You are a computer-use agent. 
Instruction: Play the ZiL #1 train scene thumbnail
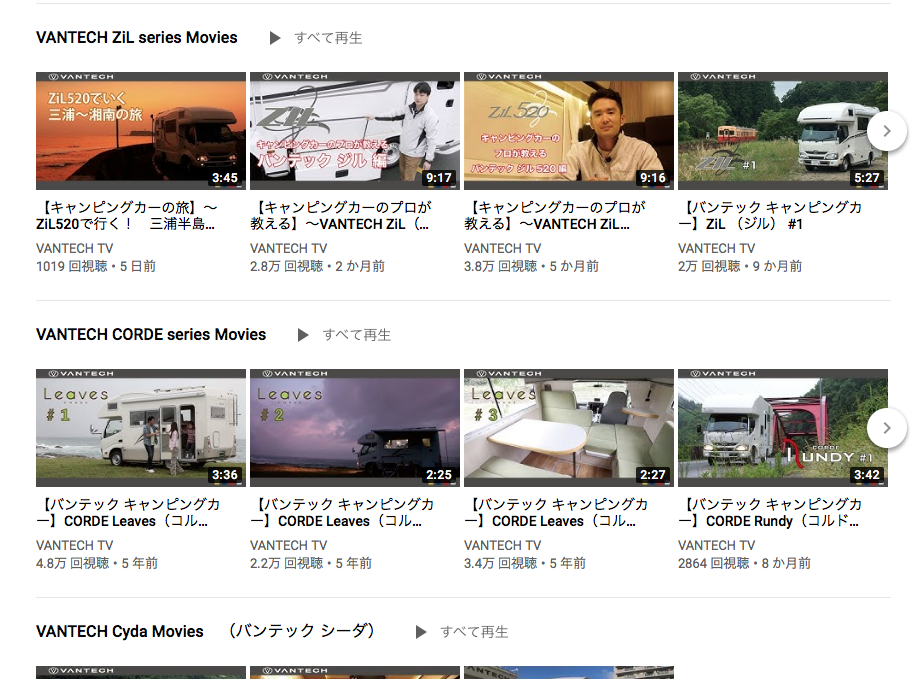tap(783, 131)
